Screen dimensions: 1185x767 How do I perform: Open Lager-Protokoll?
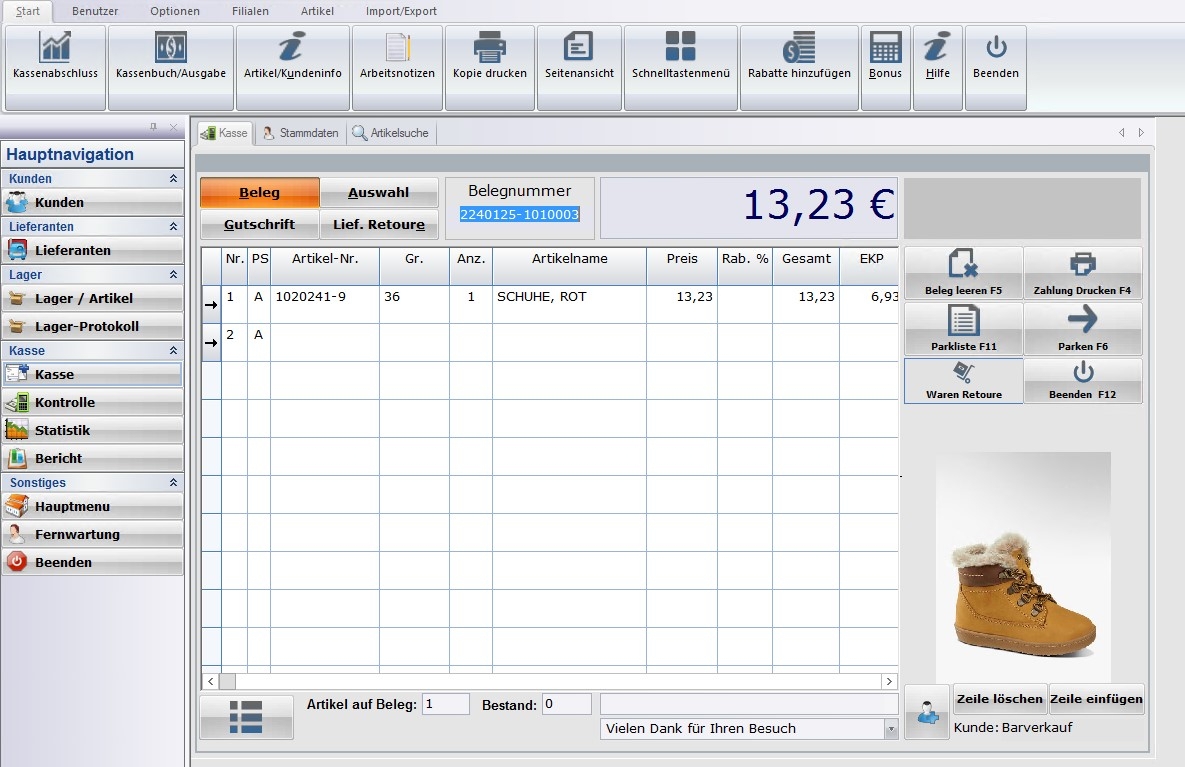(x=92, y=326)
